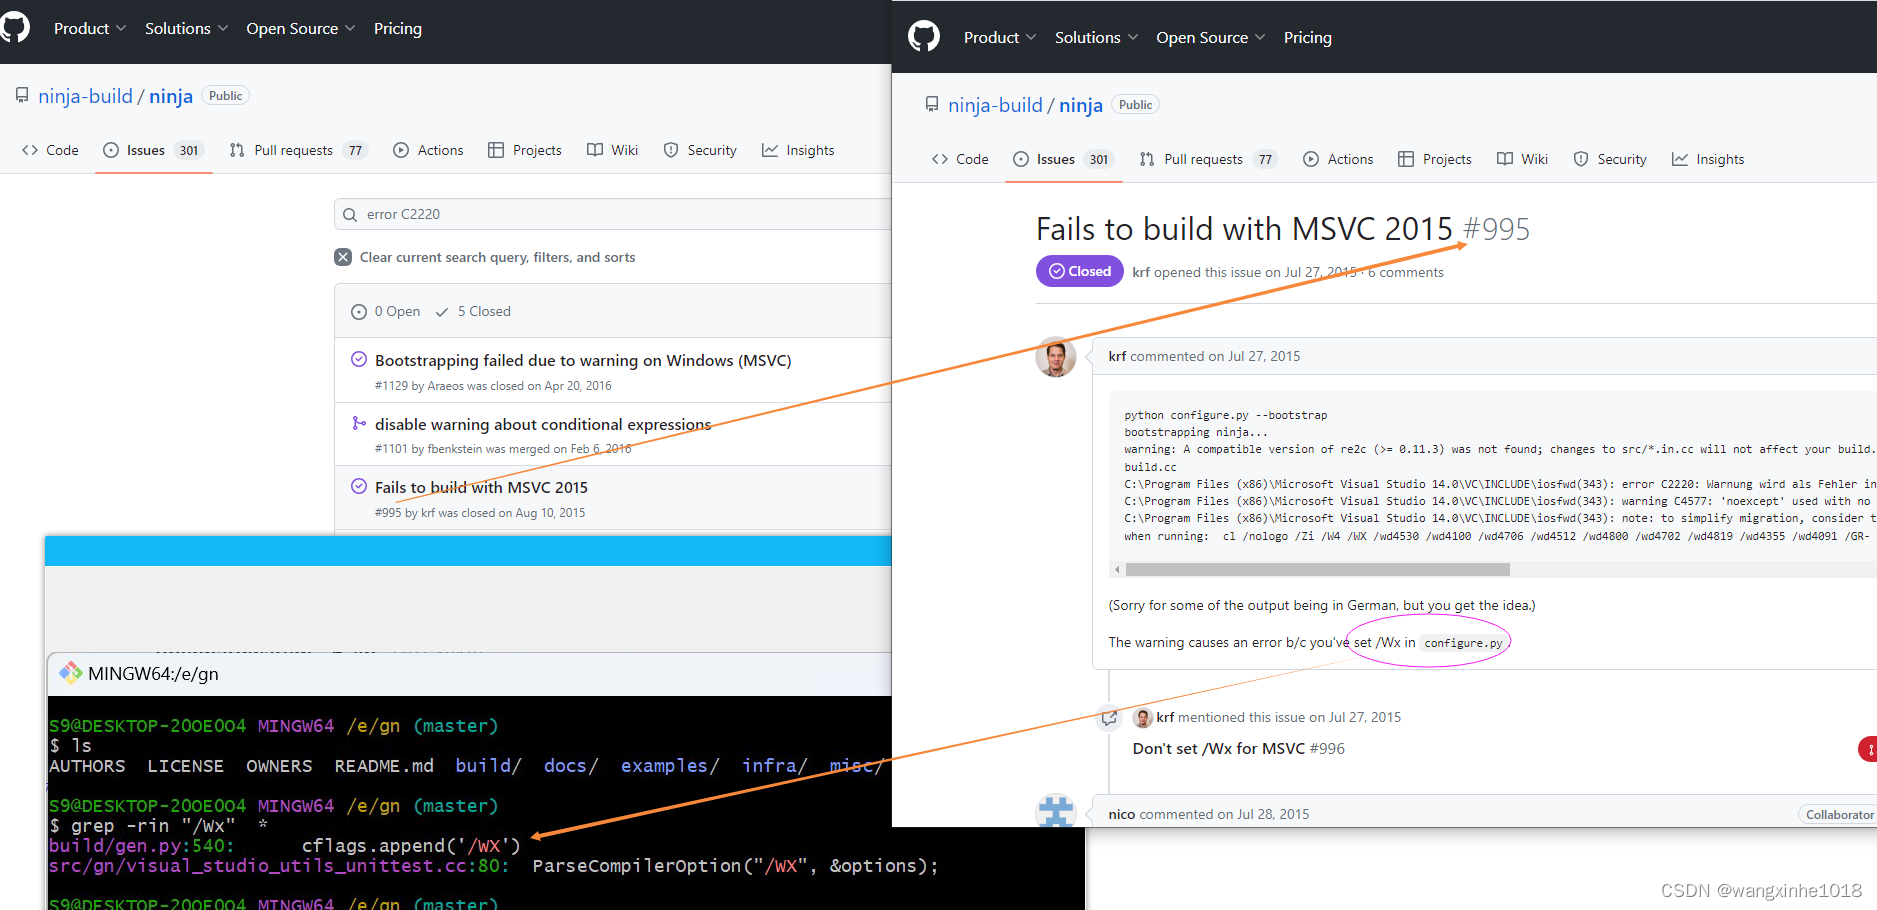The image size is (1877, 910).
Task: Click the Closed status badge
Action: pyautogui.click(x=1080, y=271)
